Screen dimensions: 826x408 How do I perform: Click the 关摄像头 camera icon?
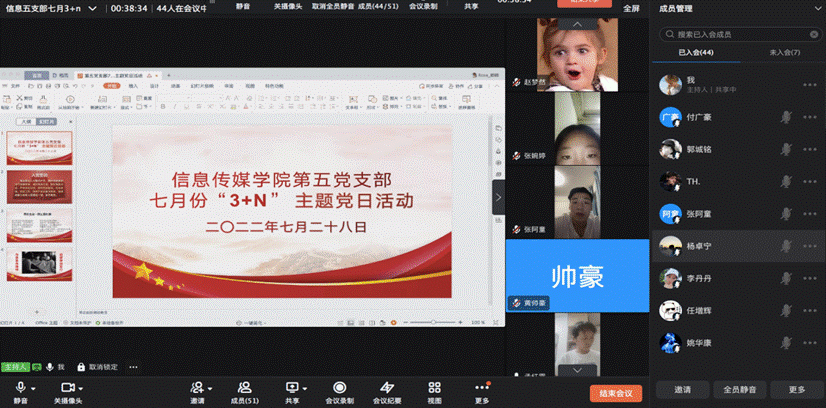coord(67,387)
